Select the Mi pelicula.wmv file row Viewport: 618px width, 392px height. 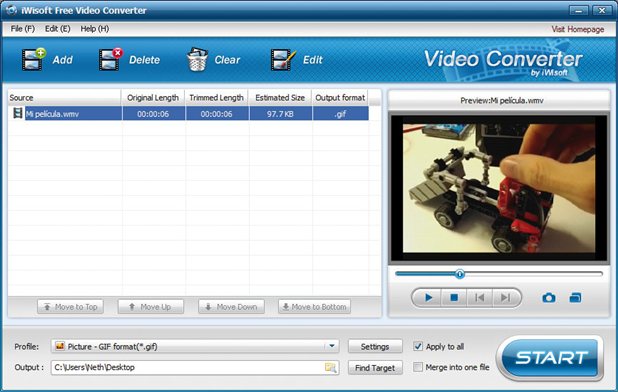(x=188, y=113)
